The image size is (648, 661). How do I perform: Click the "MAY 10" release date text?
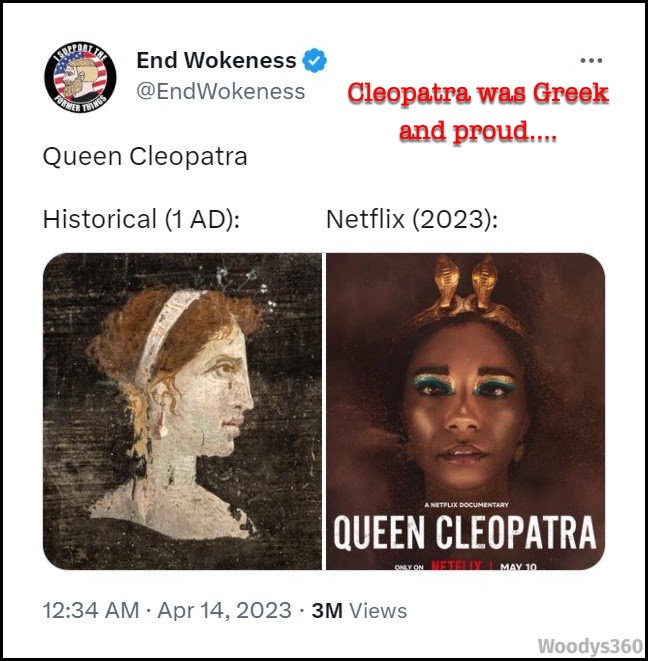tap(518, 567)
